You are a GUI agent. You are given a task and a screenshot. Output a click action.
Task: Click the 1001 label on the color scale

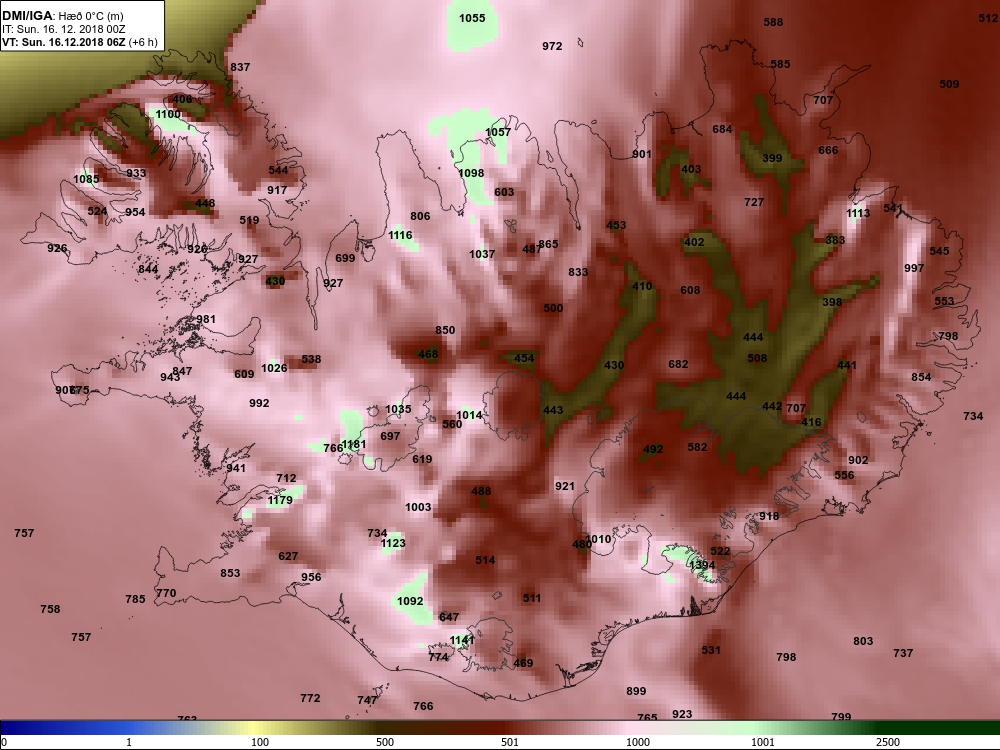763,742
